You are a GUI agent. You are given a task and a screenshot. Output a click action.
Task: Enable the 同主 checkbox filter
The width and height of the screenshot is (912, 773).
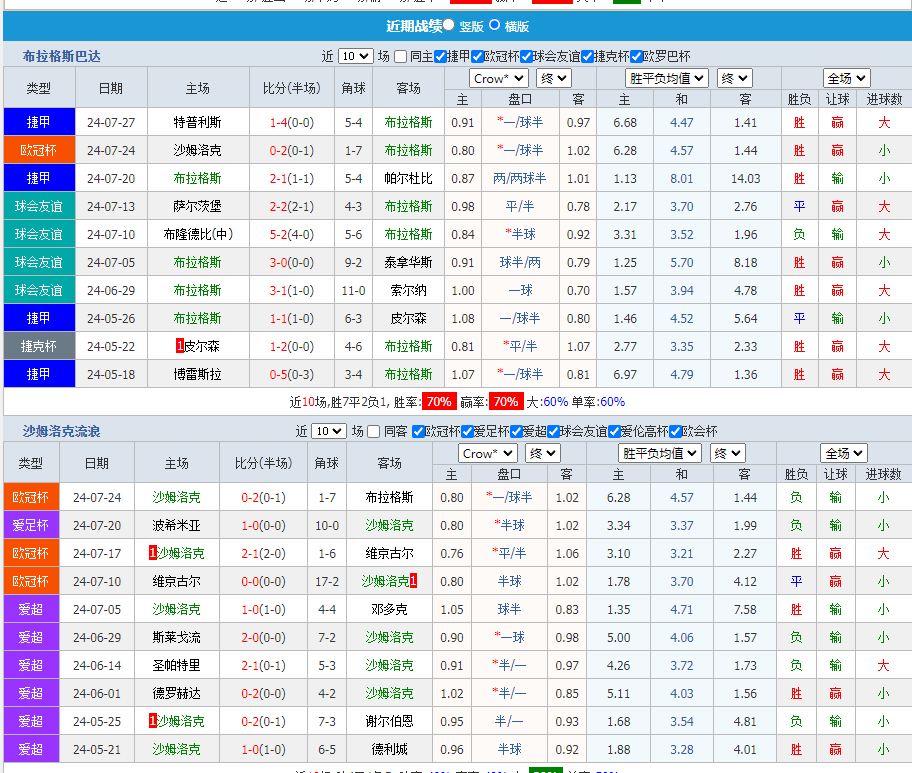(x=400, y=57)
